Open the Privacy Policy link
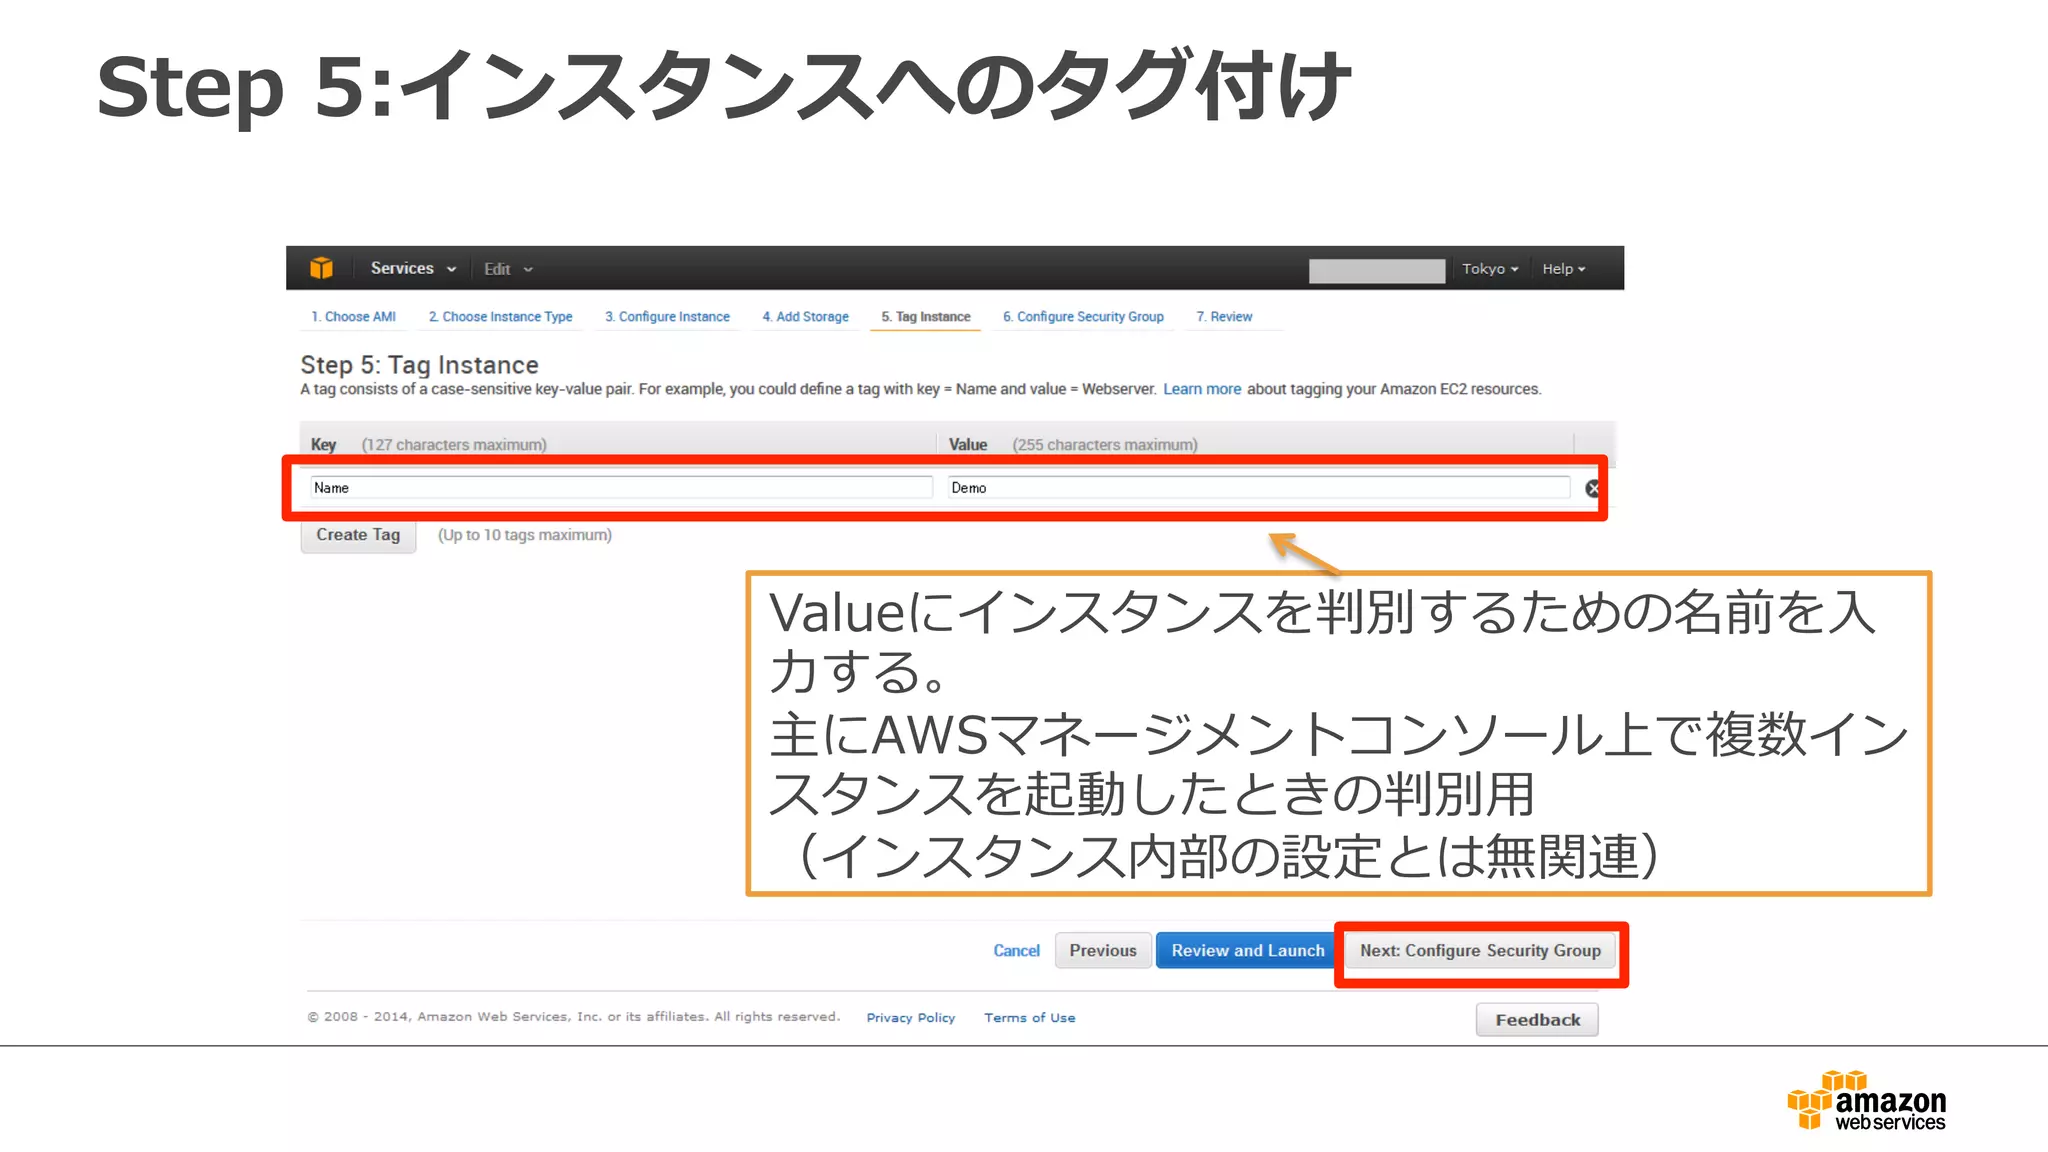 point(910,1018)
